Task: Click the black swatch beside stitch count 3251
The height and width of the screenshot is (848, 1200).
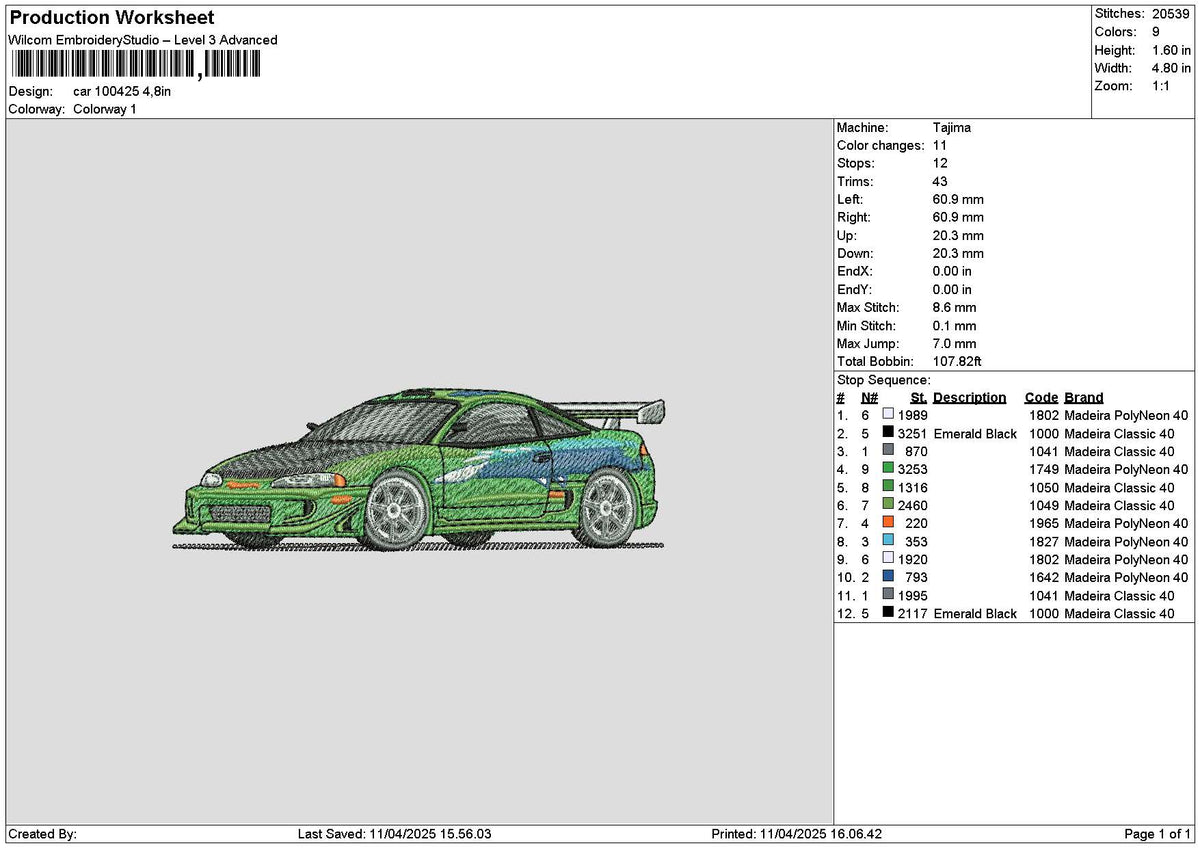Action: [888, 433]
